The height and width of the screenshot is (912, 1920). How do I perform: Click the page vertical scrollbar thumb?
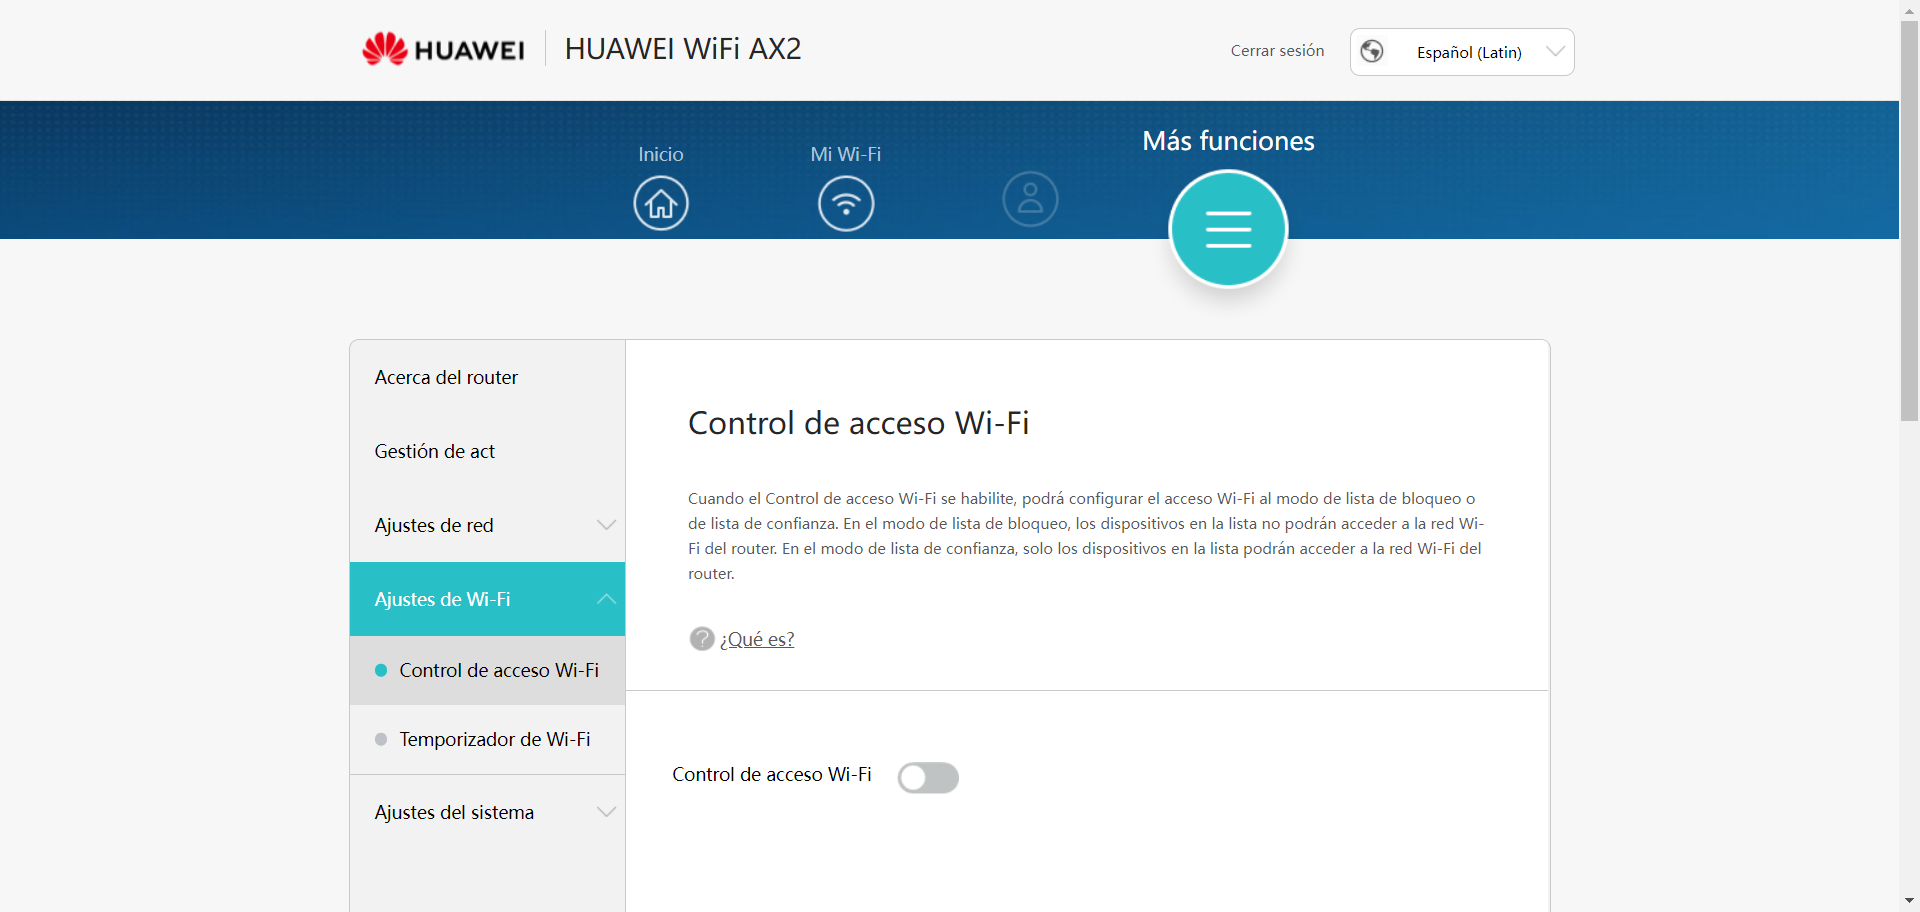click(1910, 220)
